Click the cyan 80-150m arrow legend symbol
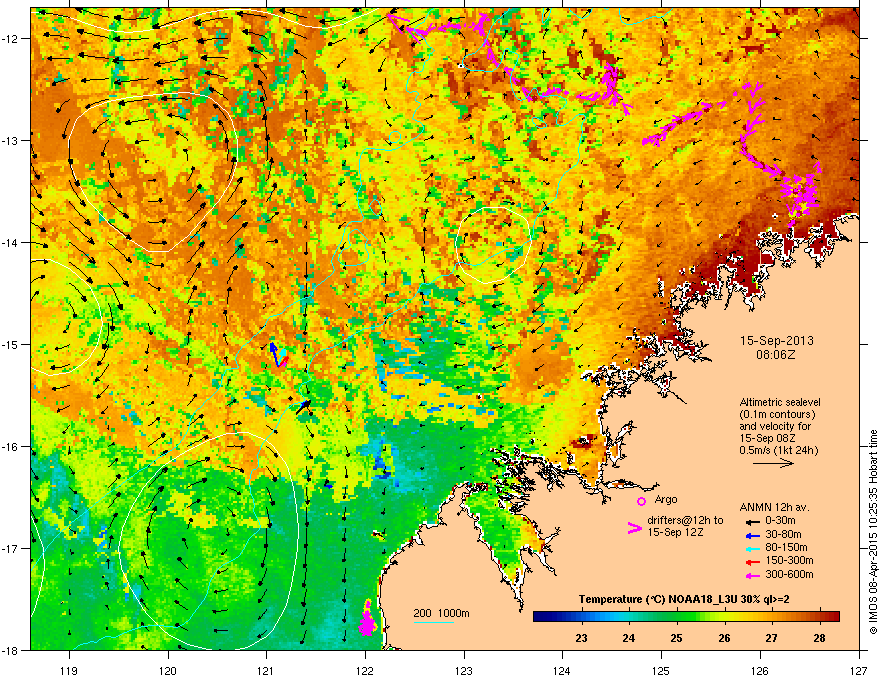Image resolution: width=880 pixels, height=680 pixels. [x=751, y=548]
